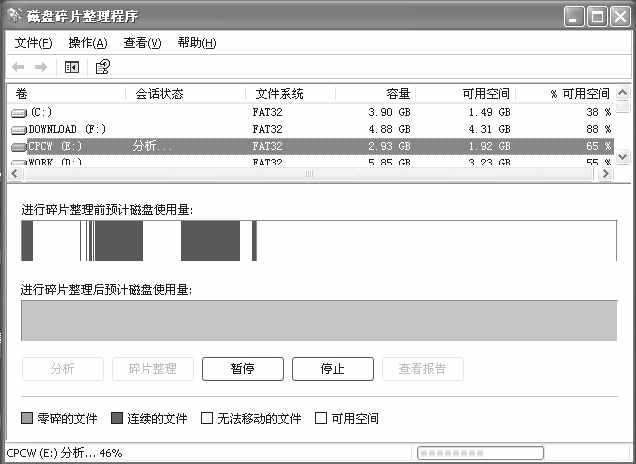Image resolution: width=636 pixels, height=464 pixels.
Task: Select the (C:) volume row
Action: pos(311,112)
